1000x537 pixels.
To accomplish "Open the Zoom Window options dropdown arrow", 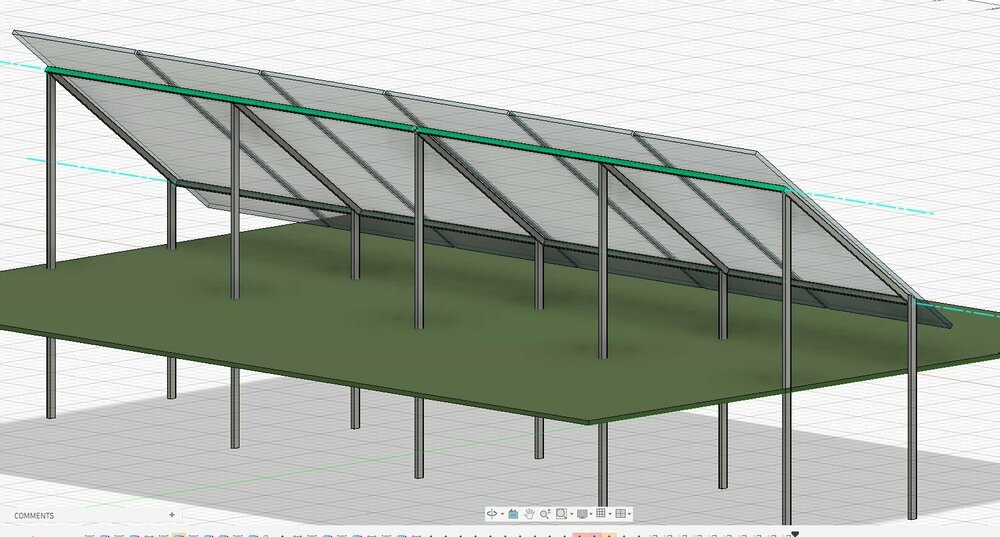I will 572,514.
